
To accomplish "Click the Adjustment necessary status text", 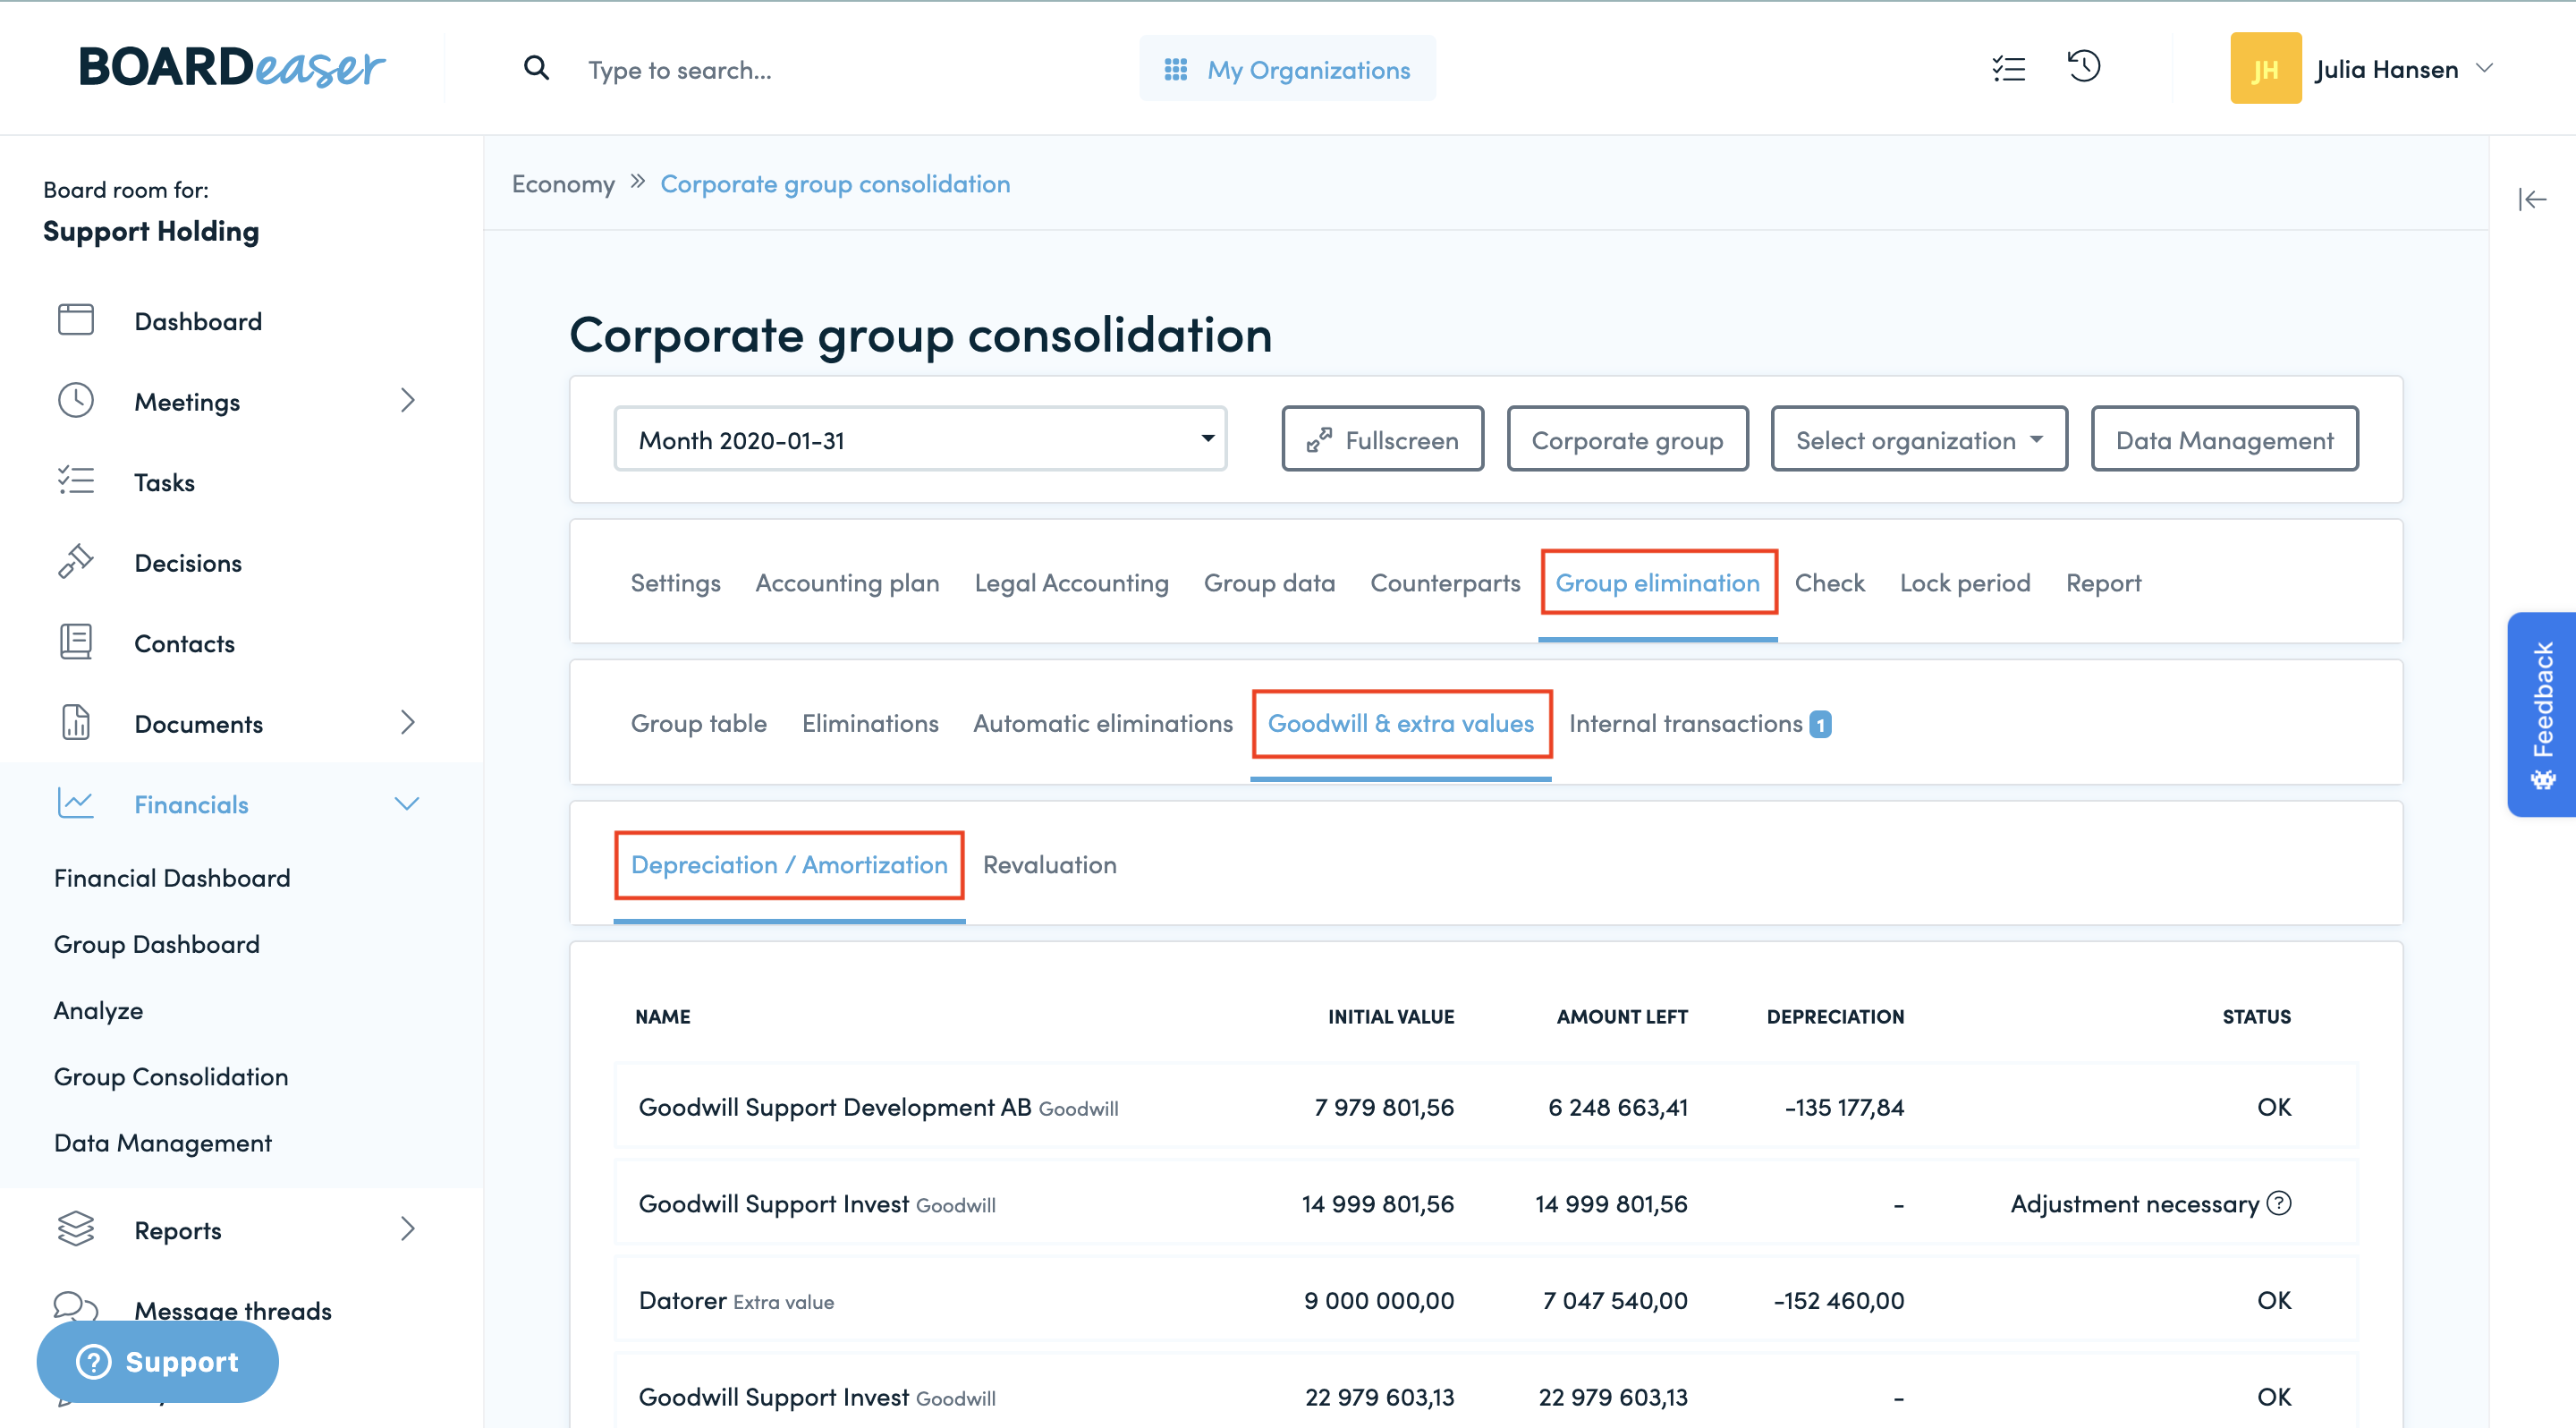I will [x=2135, y=1203].
